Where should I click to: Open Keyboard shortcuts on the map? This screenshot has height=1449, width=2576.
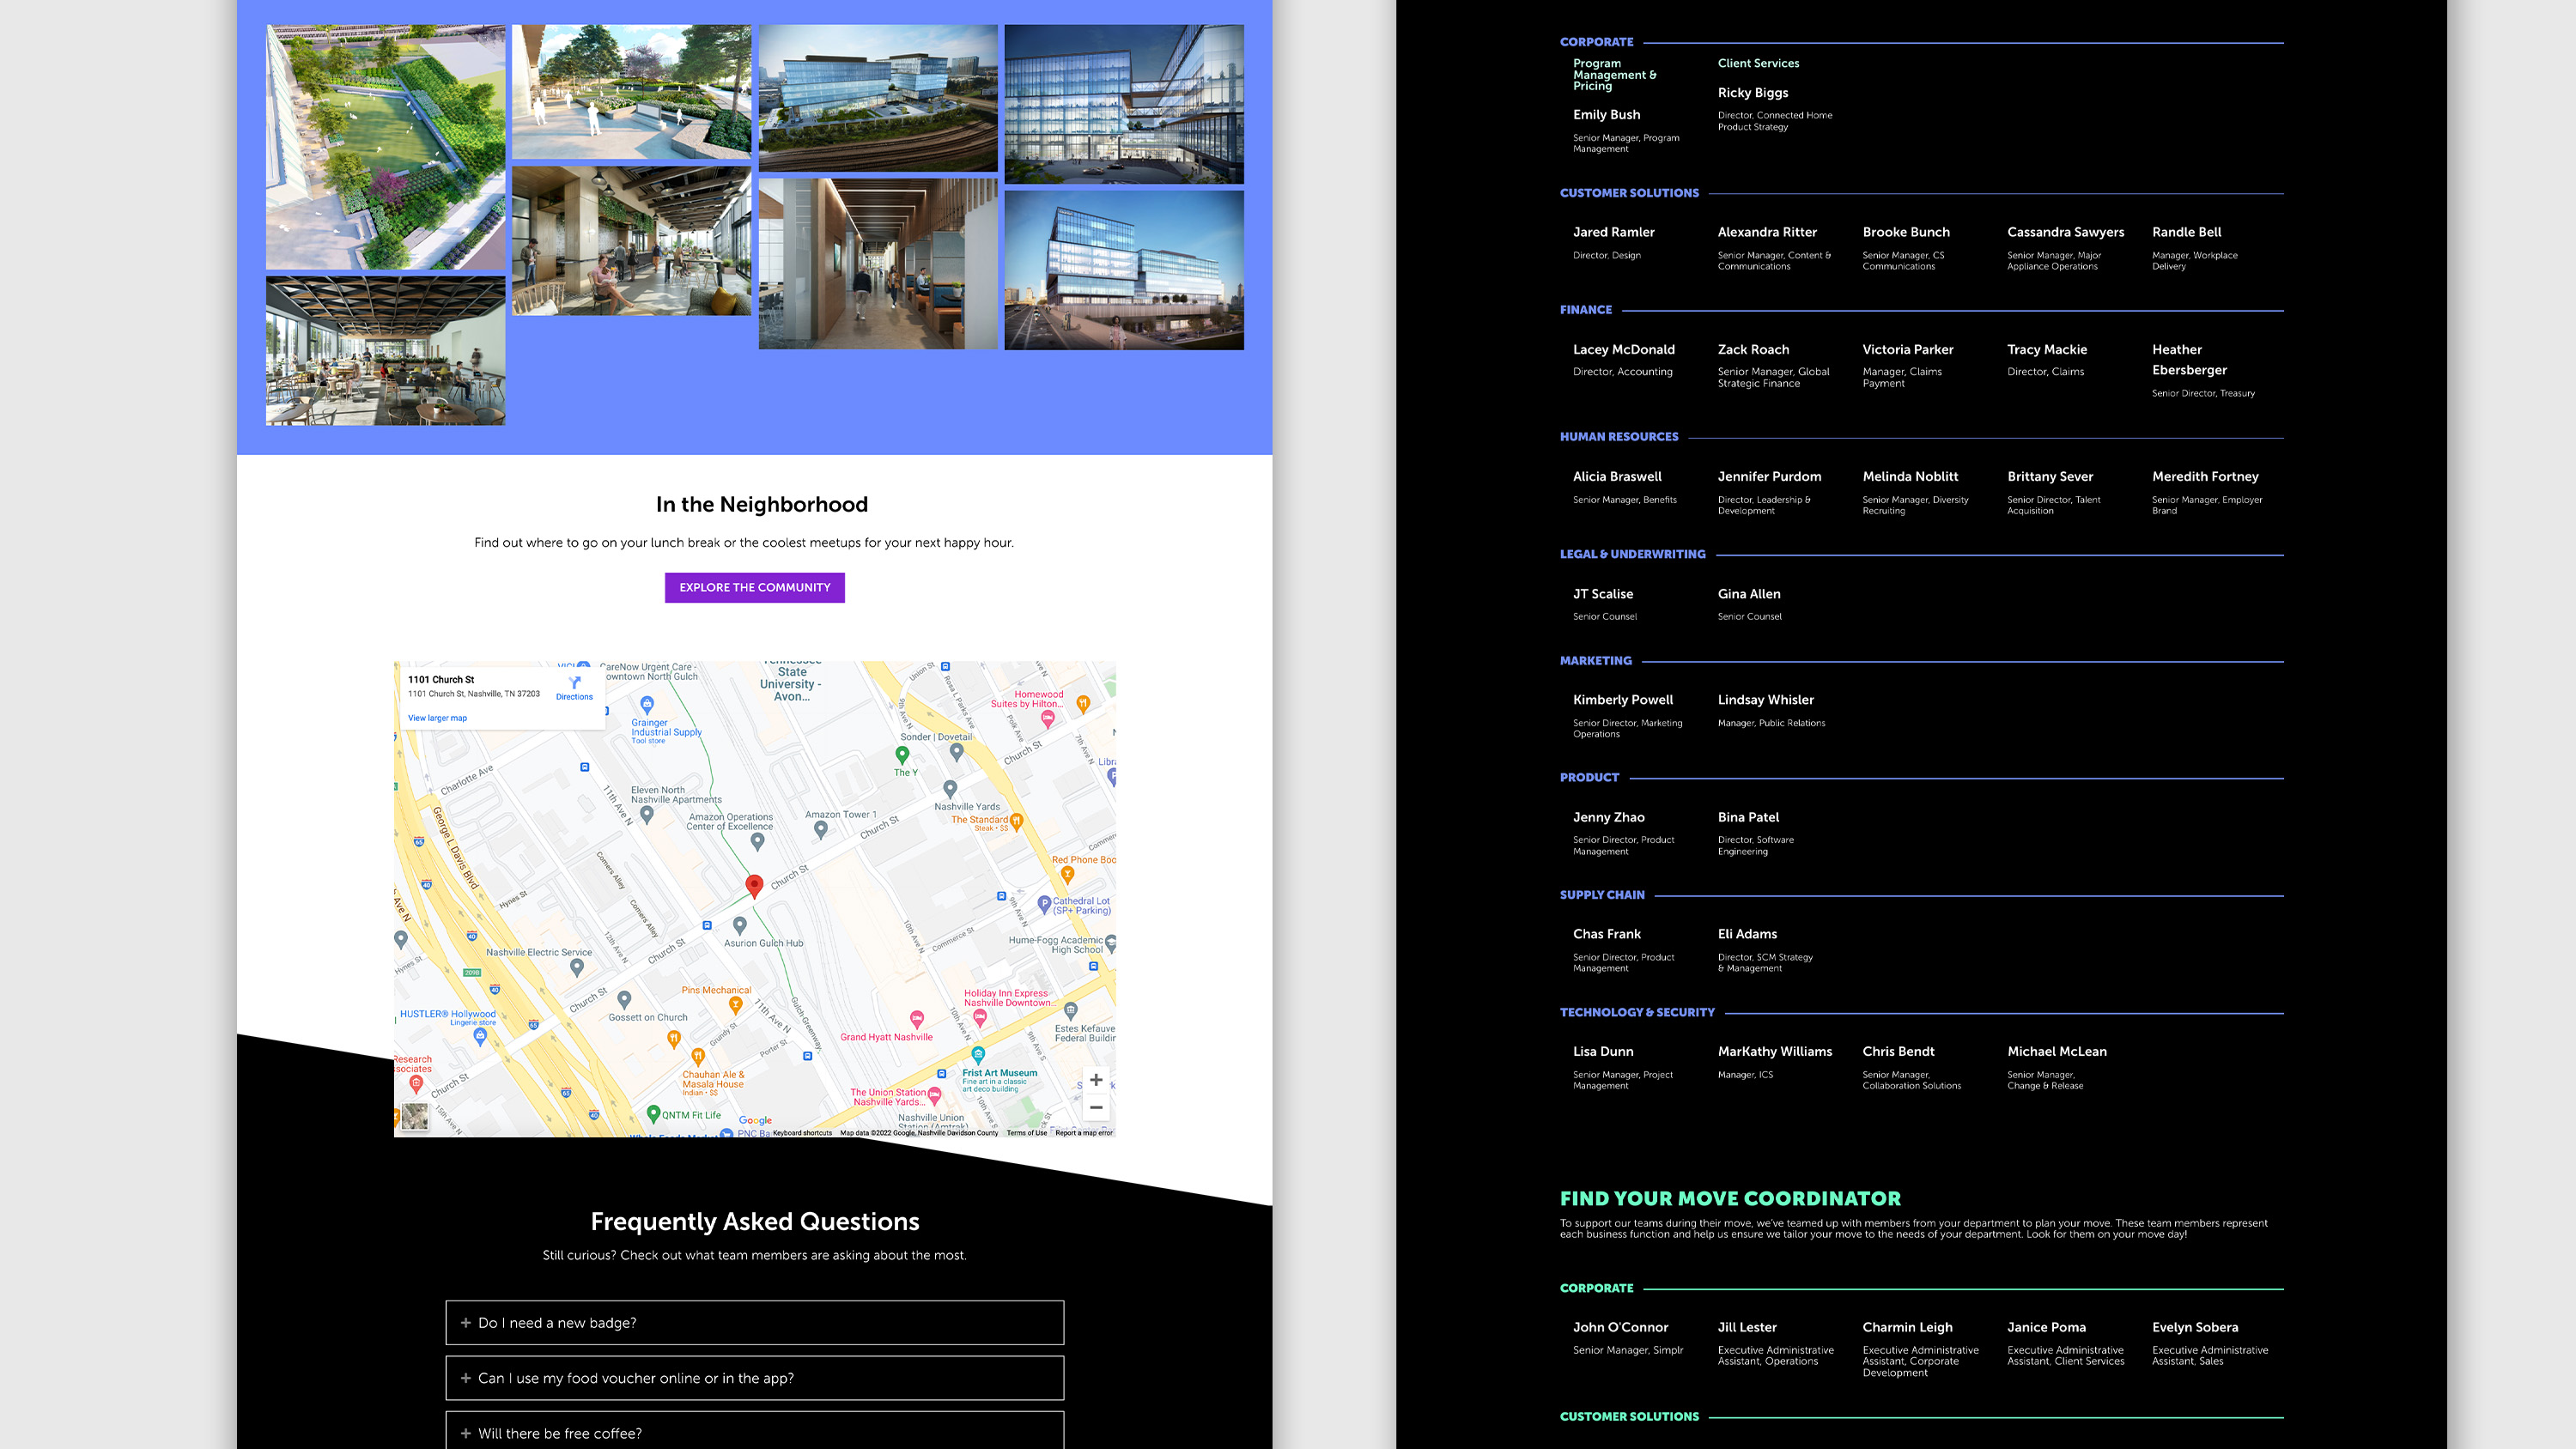pos(802,1133)
